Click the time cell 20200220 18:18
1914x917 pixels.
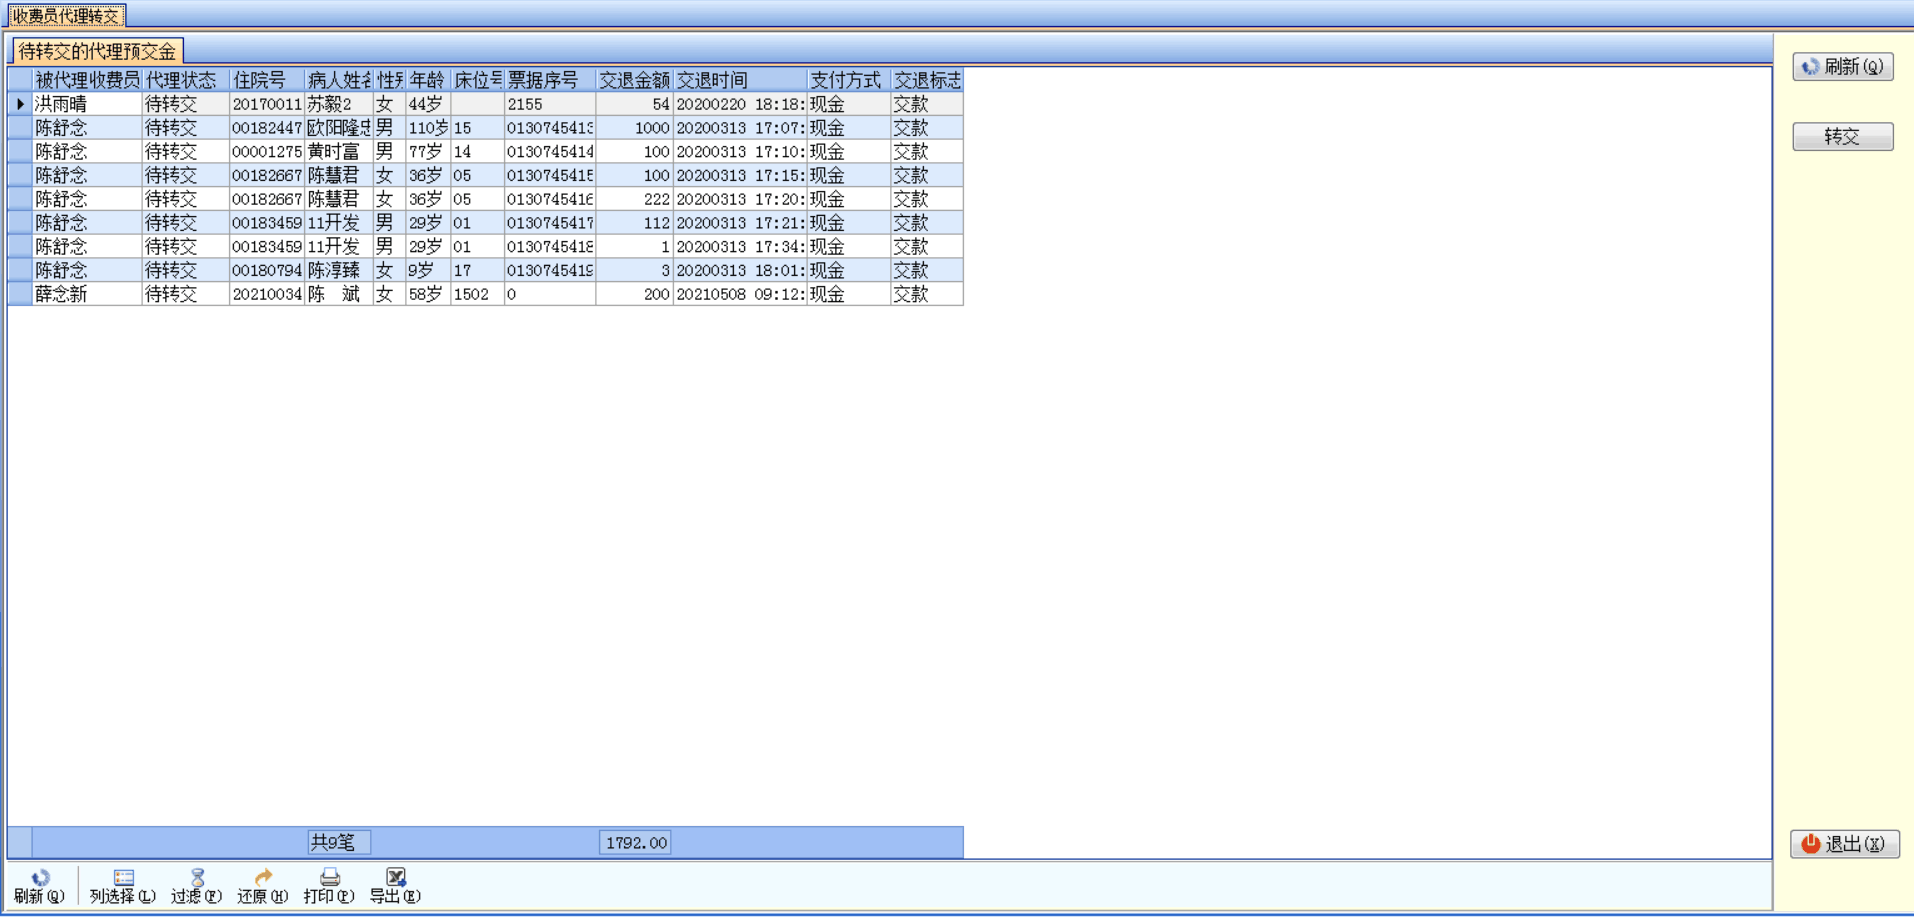740,104
